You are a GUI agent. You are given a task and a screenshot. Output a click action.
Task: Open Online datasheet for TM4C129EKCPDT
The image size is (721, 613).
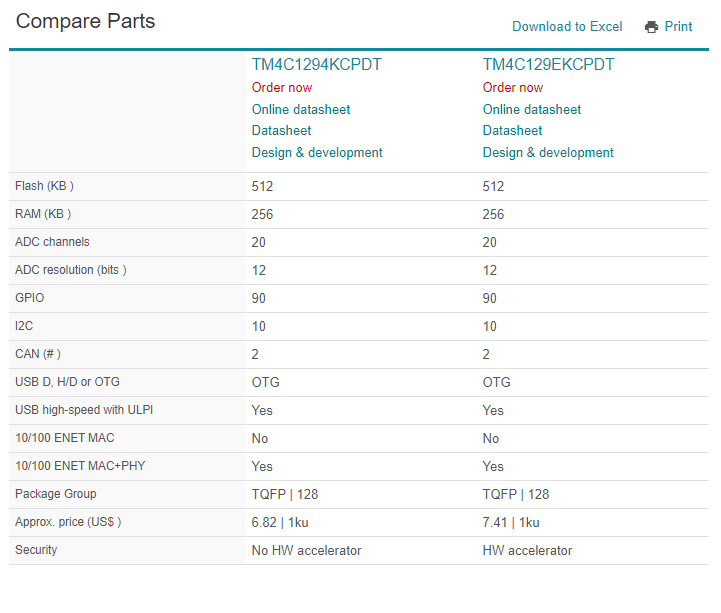(x=532, y=109)
